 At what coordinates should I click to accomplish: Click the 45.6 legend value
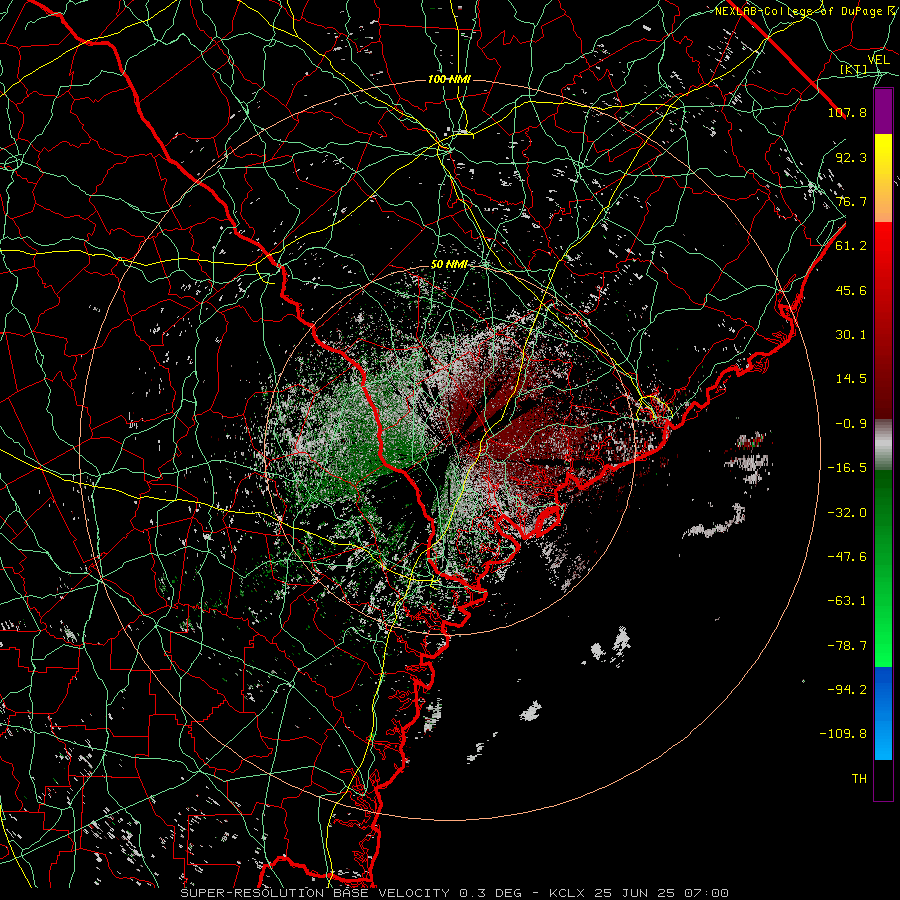[x=851, y=290]
